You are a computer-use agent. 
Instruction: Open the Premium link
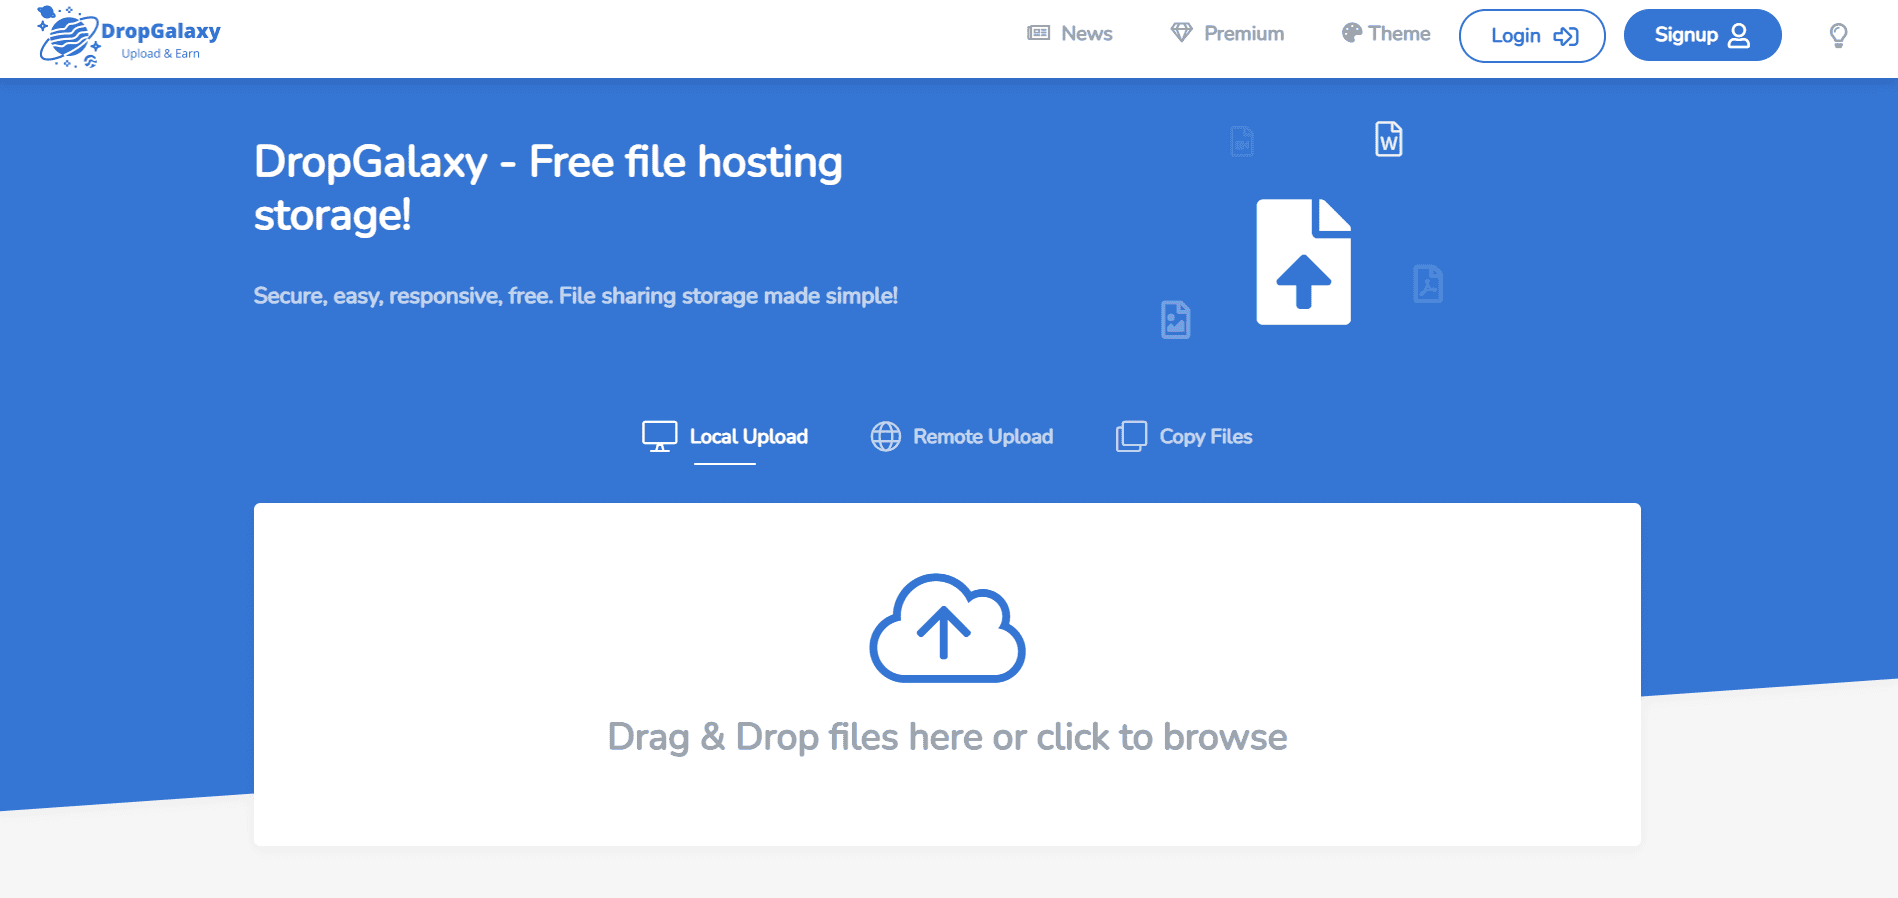point(1244,33)
